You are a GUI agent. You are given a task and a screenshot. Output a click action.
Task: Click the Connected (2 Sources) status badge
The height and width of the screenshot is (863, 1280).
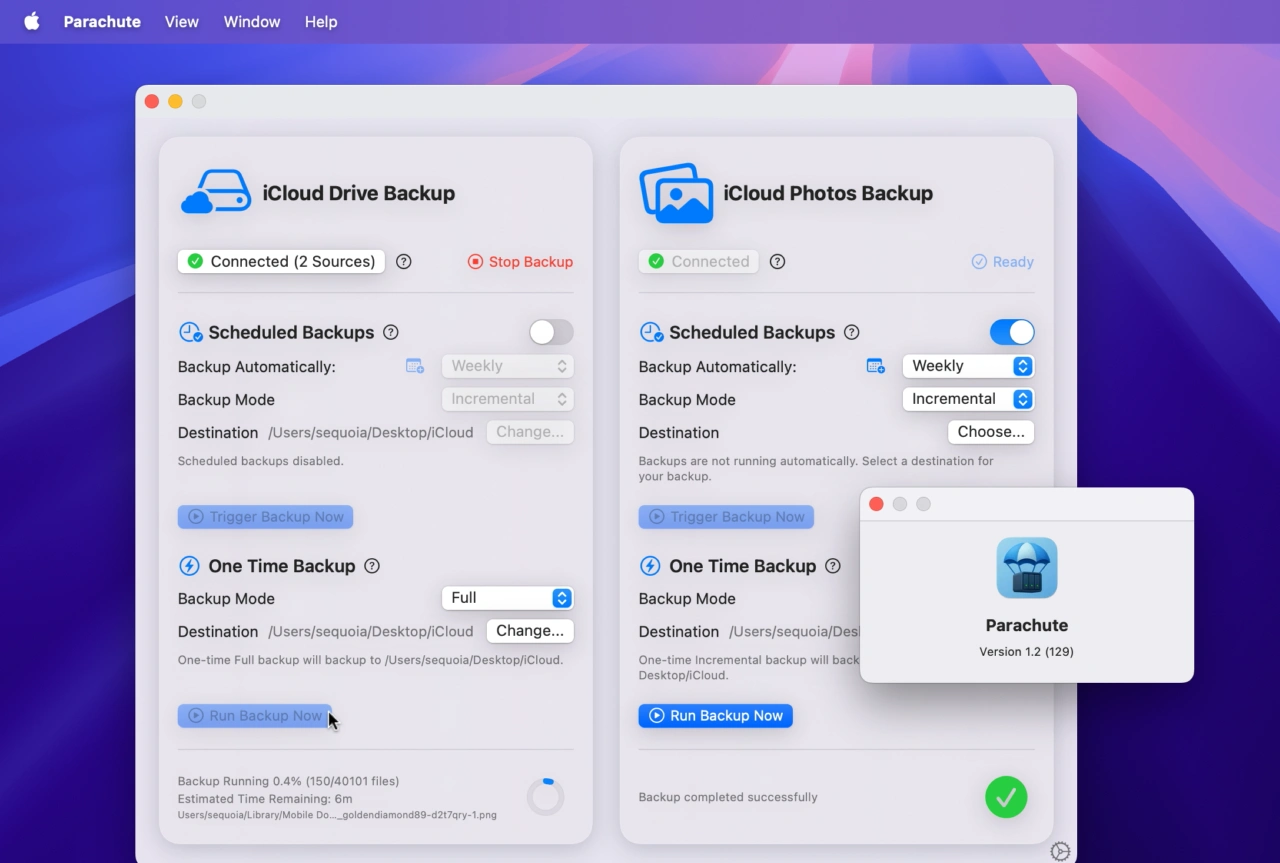(x=281, y=262)
